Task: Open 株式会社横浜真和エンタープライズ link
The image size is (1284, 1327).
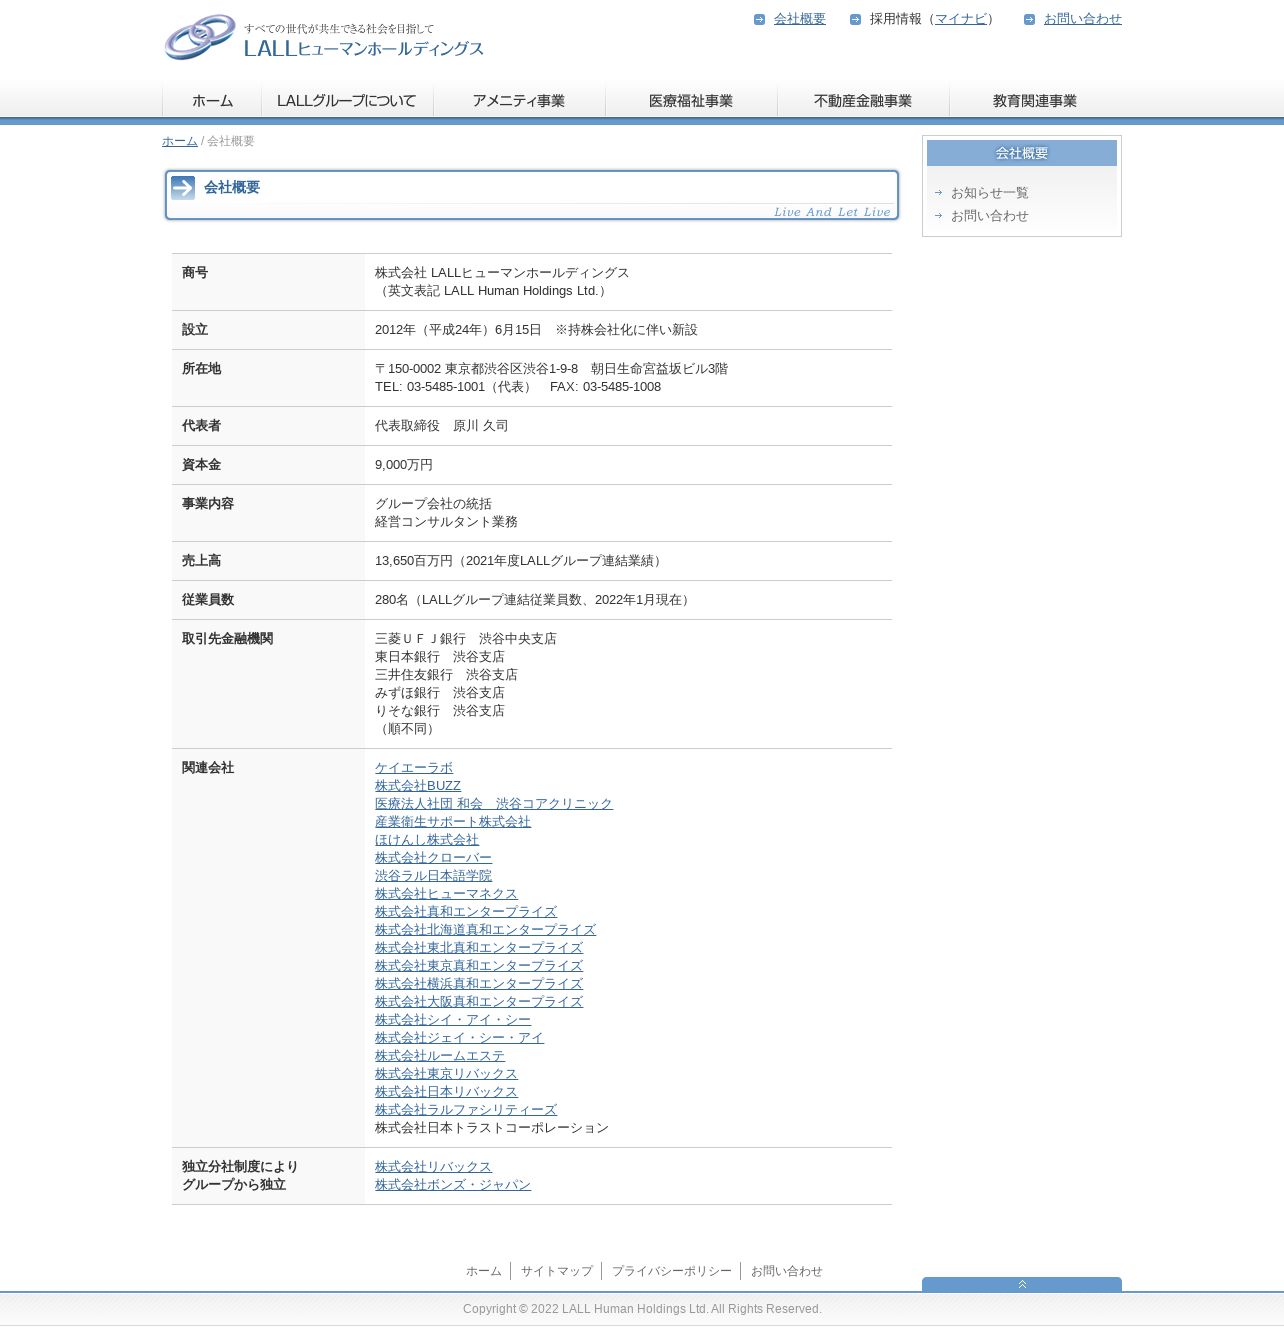Action: tap(479, 984)
